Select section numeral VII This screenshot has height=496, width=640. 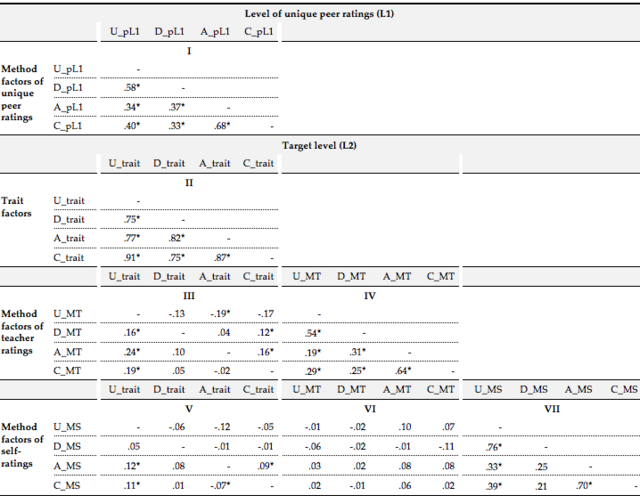pyautogui.click(x=552, y=409)
